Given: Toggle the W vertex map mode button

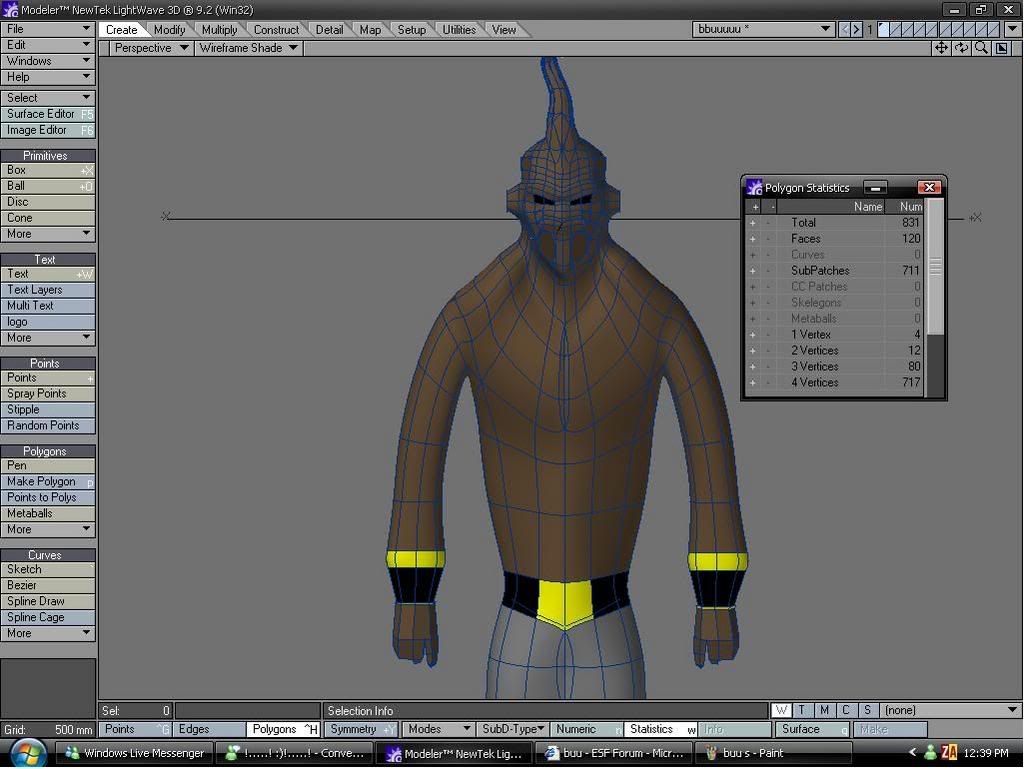Looking at the screenshot, I should 781,710.
